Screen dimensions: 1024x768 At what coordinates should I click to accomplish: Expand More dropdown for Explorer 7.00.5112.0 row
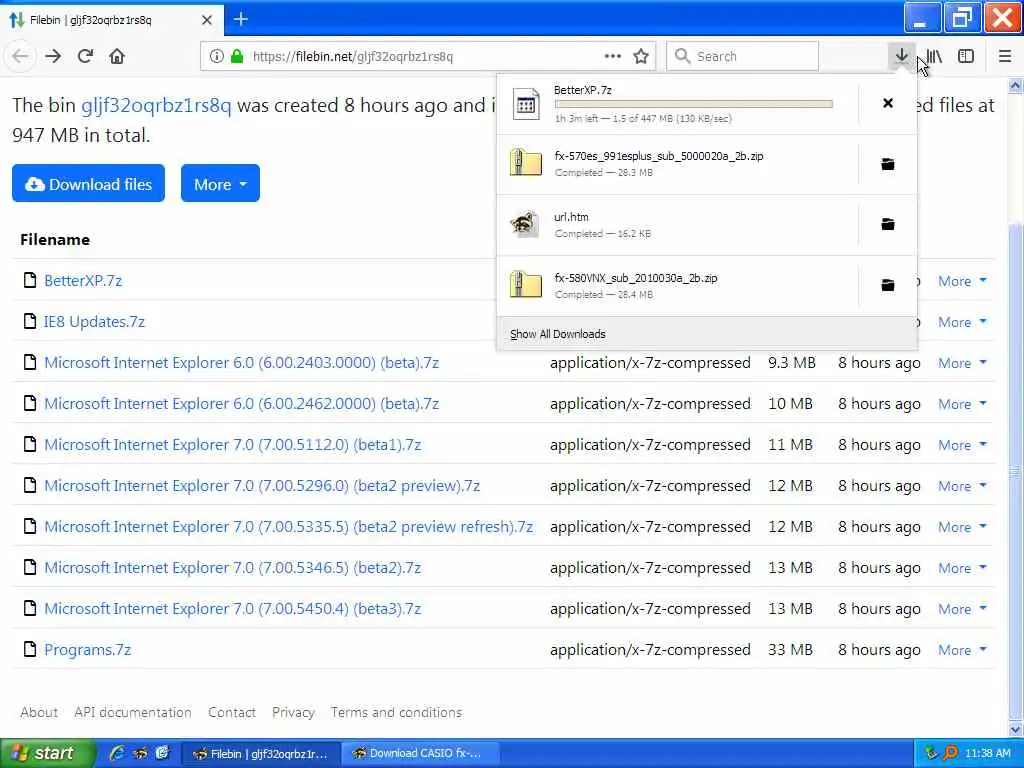962,445
